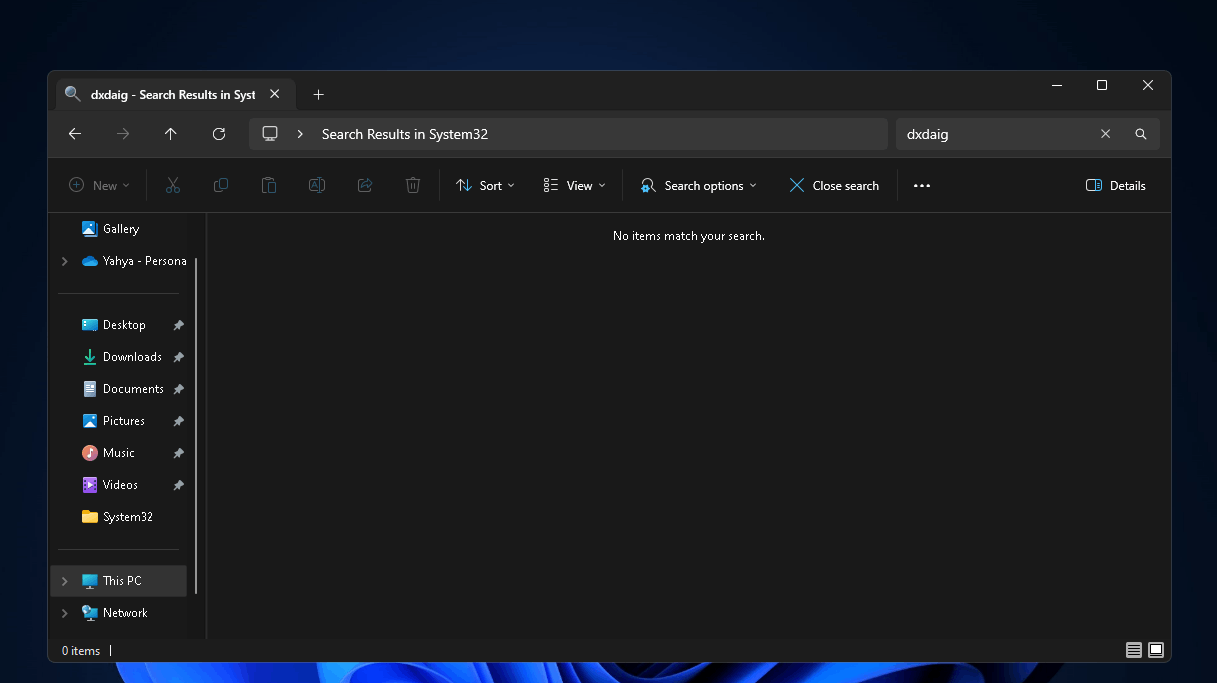Open the Sort dropdown

[485, 186]
